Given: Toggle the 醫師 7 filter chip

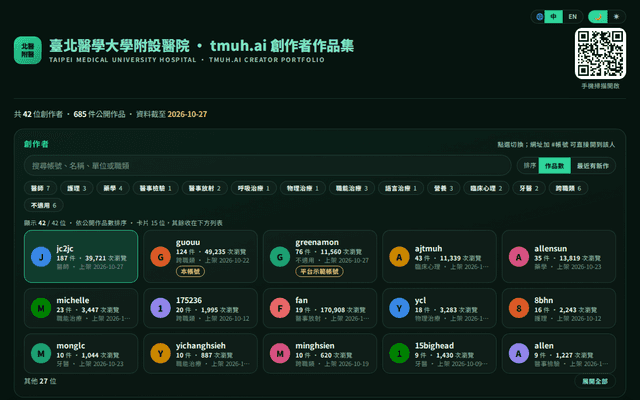Looking at the screenshot, I should (x=40, y=188).
